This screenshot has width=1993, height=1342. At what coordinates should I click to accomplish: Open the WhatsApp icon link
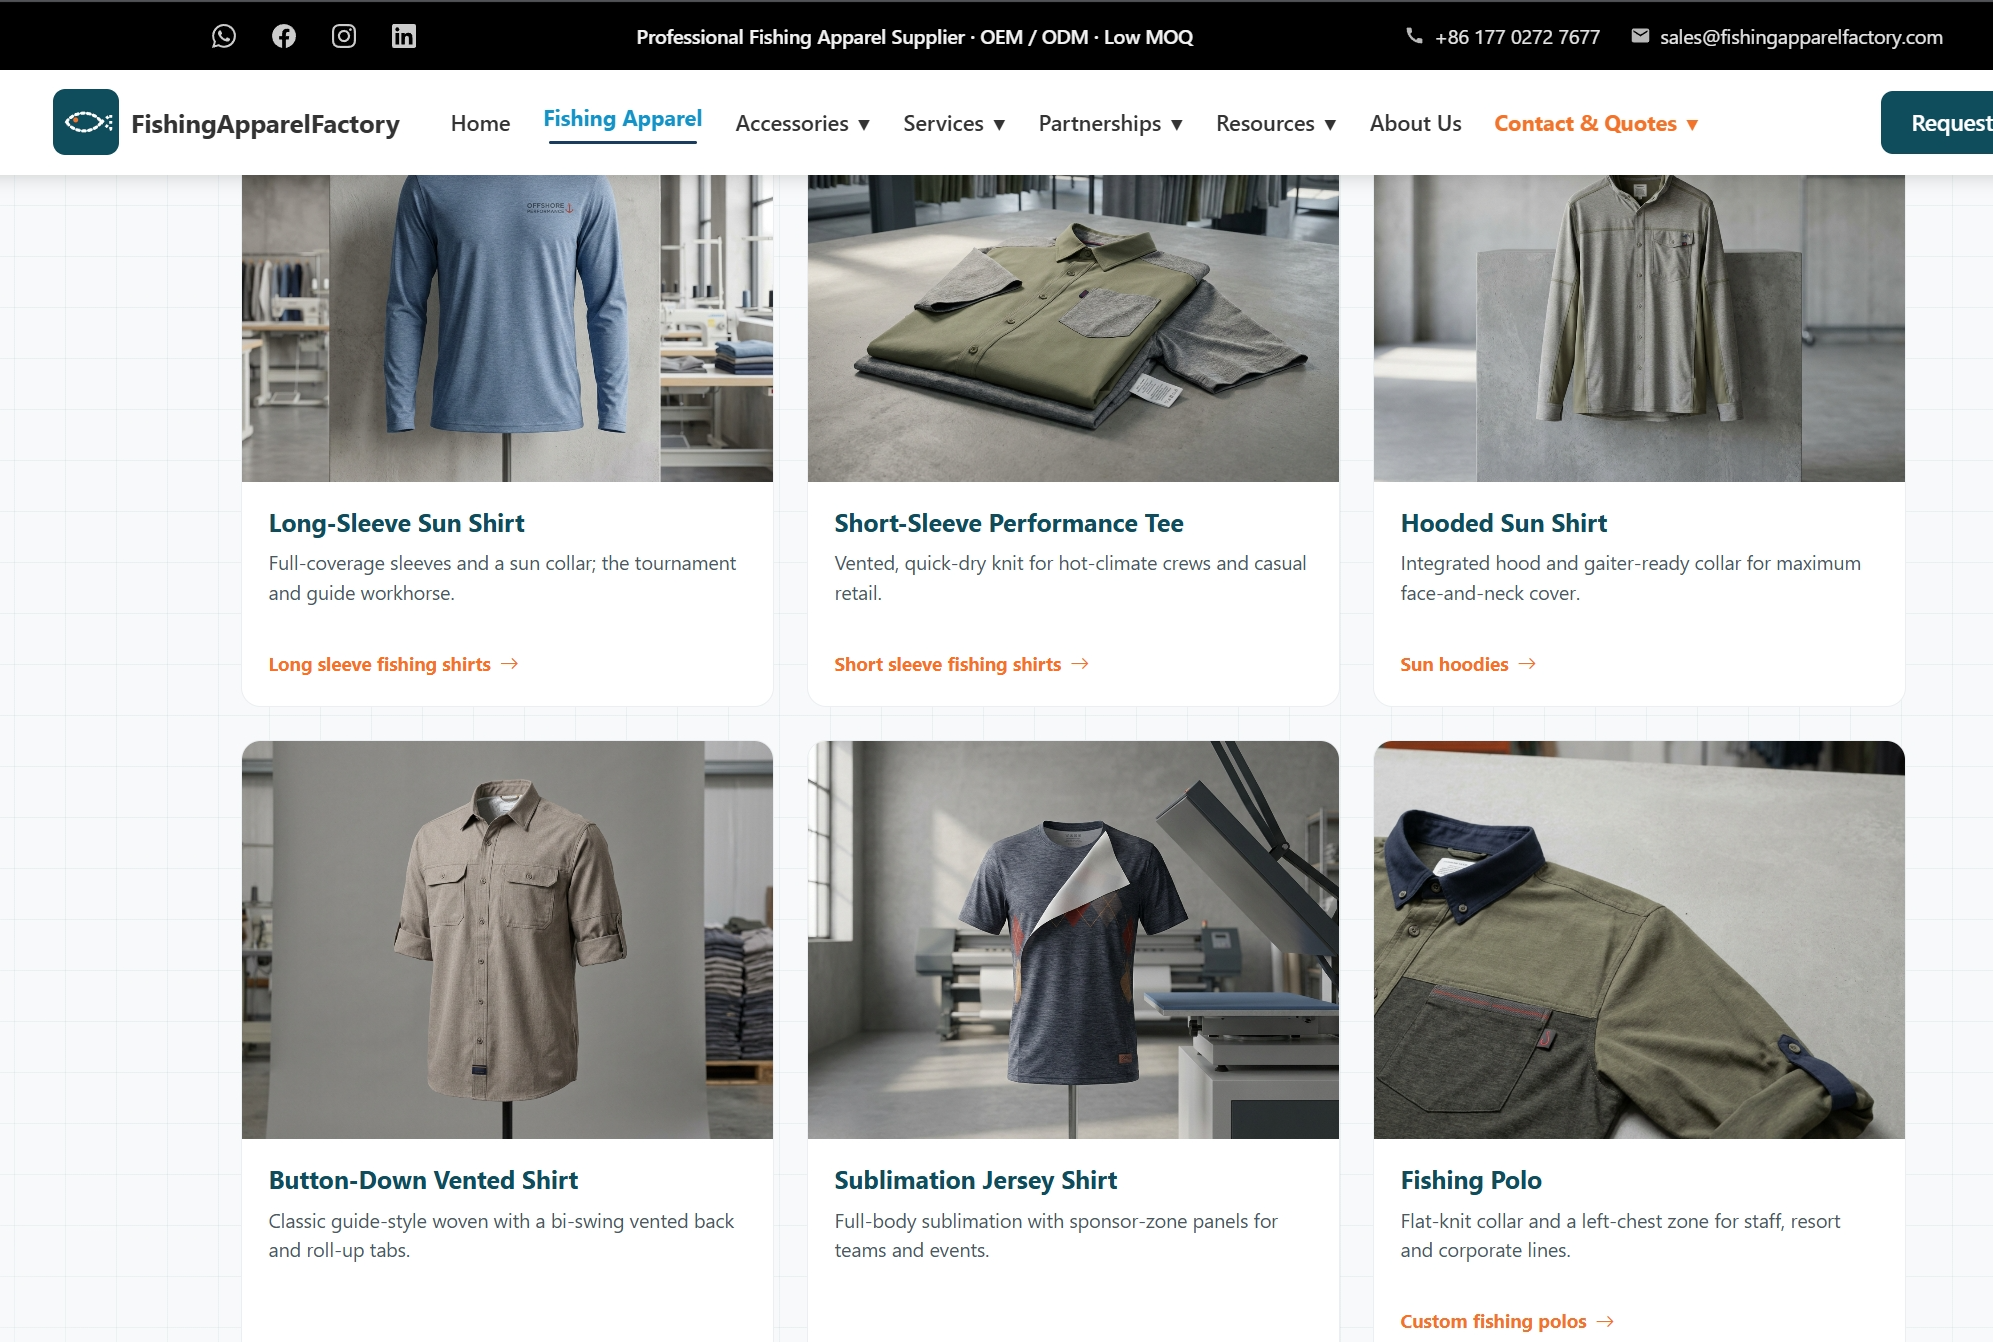224,36
